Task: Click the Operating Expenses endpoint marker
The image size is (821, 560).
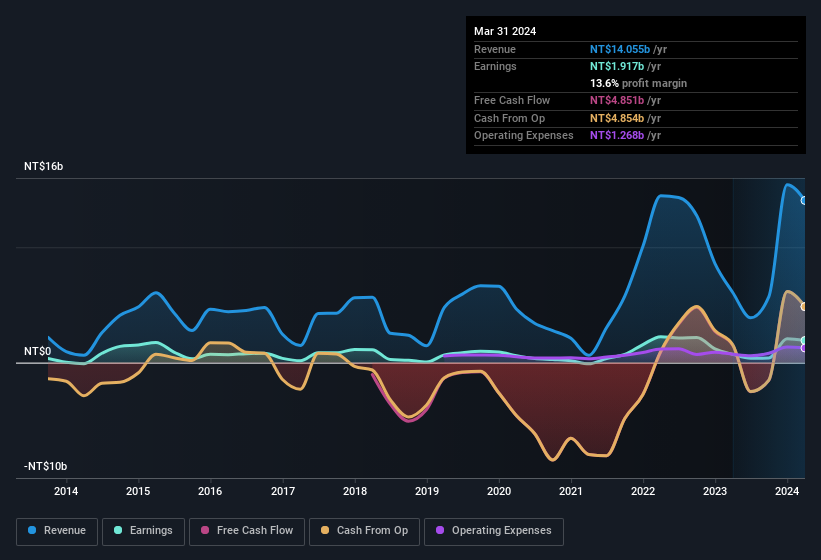Action: [804, 348]
